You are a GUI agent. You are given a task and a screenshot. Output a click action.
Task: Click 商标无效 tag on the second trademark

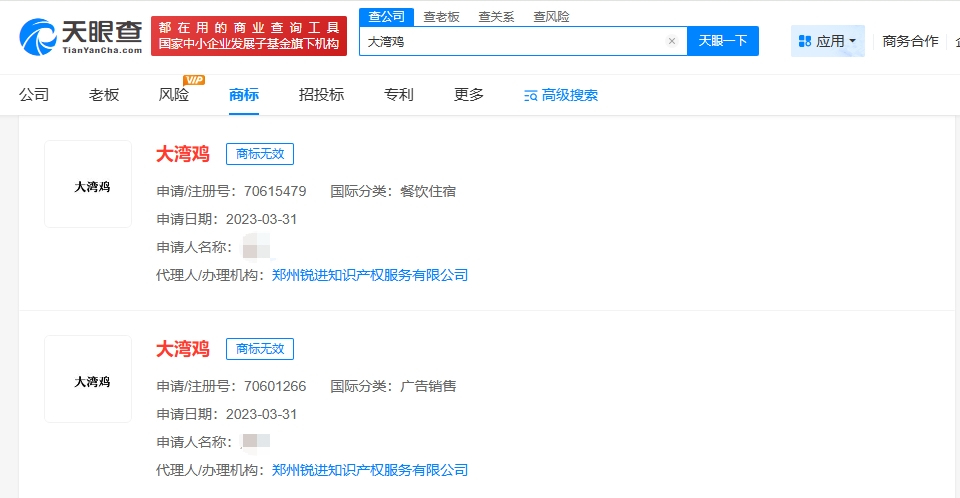coord(260,349)
